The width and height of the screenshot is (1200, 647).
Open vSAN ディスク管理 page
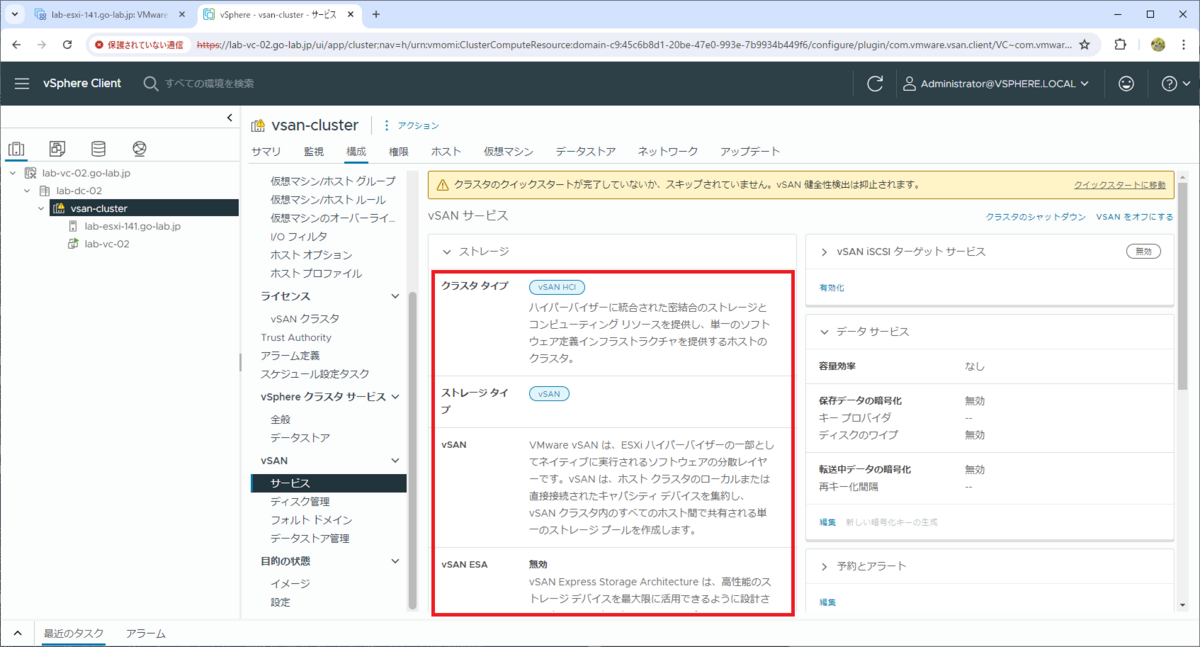click(299, 502)
